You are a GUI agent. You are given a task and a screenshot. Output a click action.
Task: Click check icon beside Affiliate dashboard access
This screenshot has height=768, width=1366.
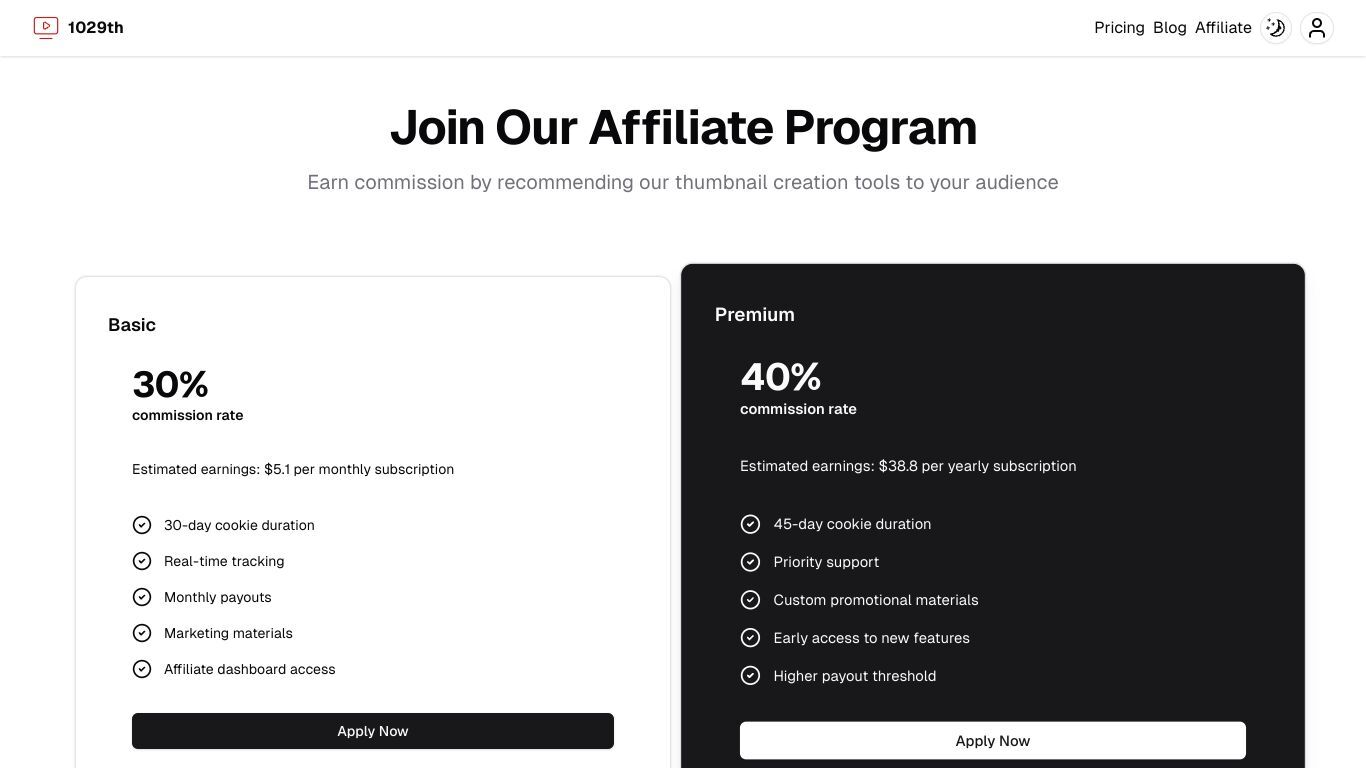point(142,669)
